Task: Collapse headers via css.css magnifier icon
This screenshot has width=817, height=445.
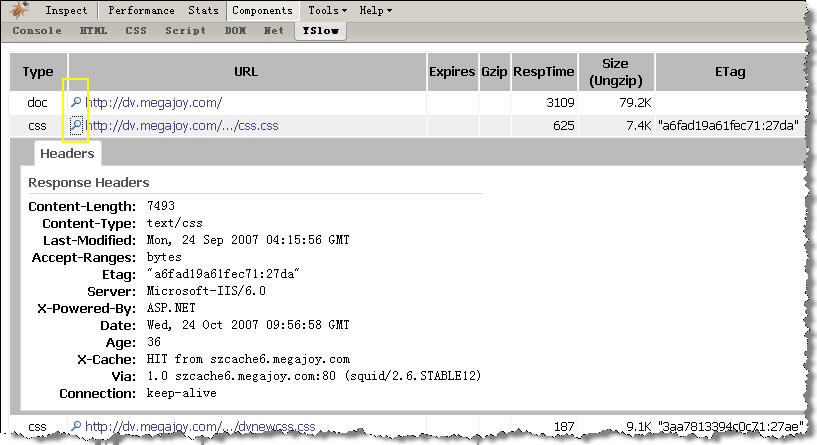Action: tap(76, 125)
